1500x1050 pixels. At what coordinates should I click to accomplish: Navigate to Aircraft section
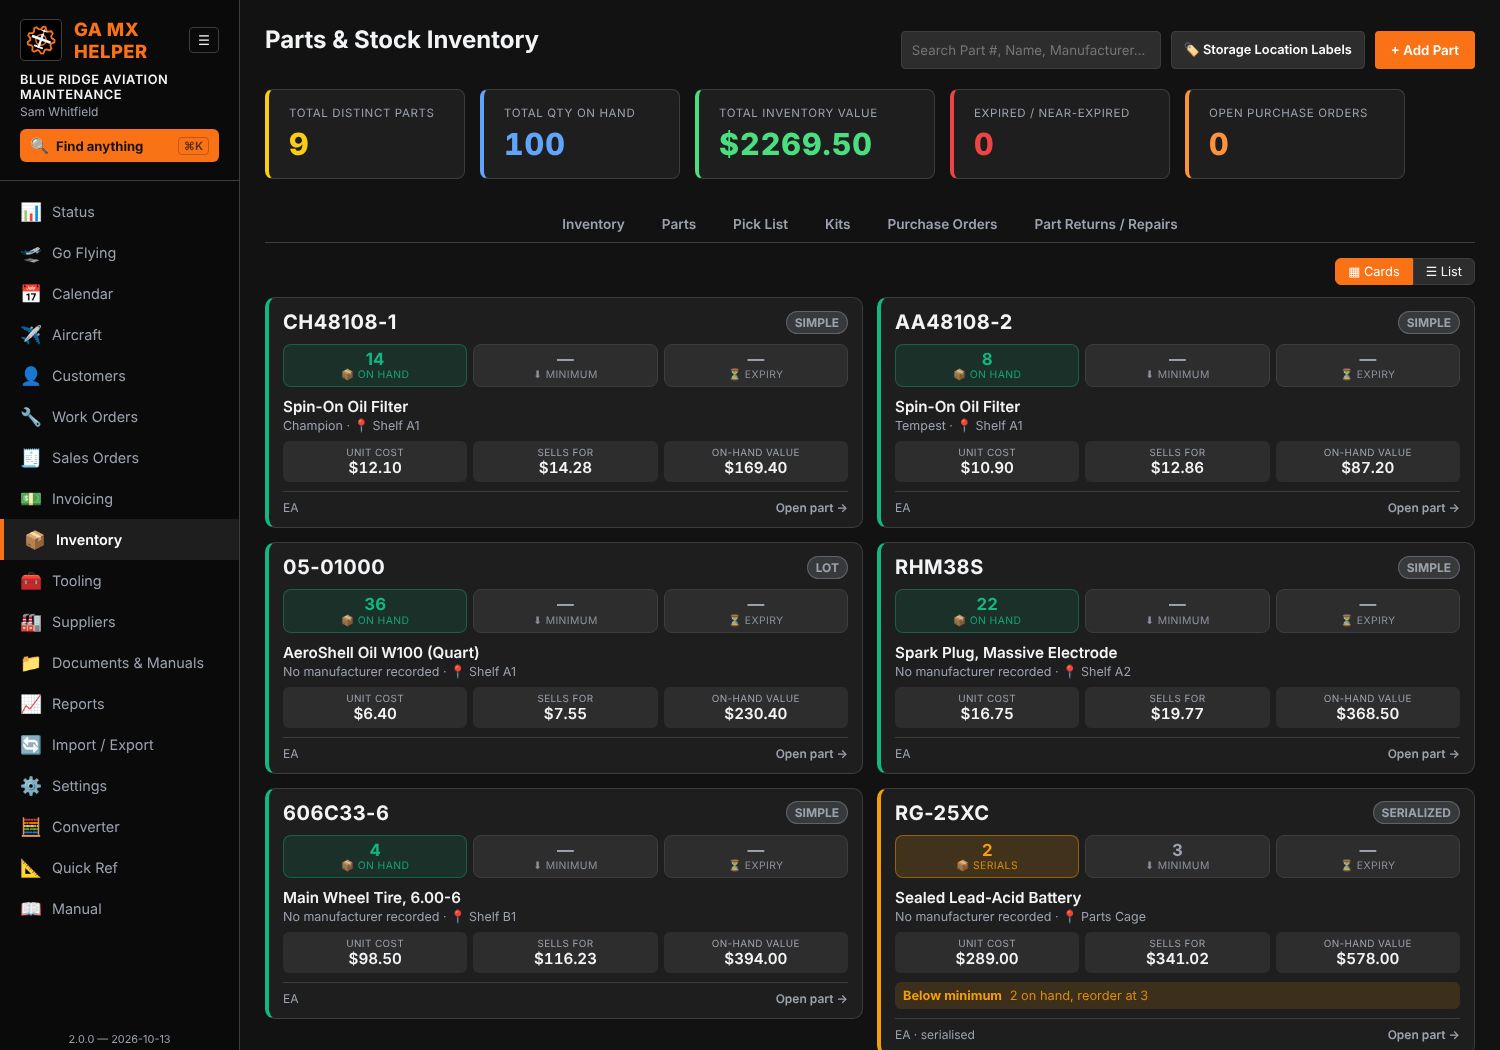point(120,335)
